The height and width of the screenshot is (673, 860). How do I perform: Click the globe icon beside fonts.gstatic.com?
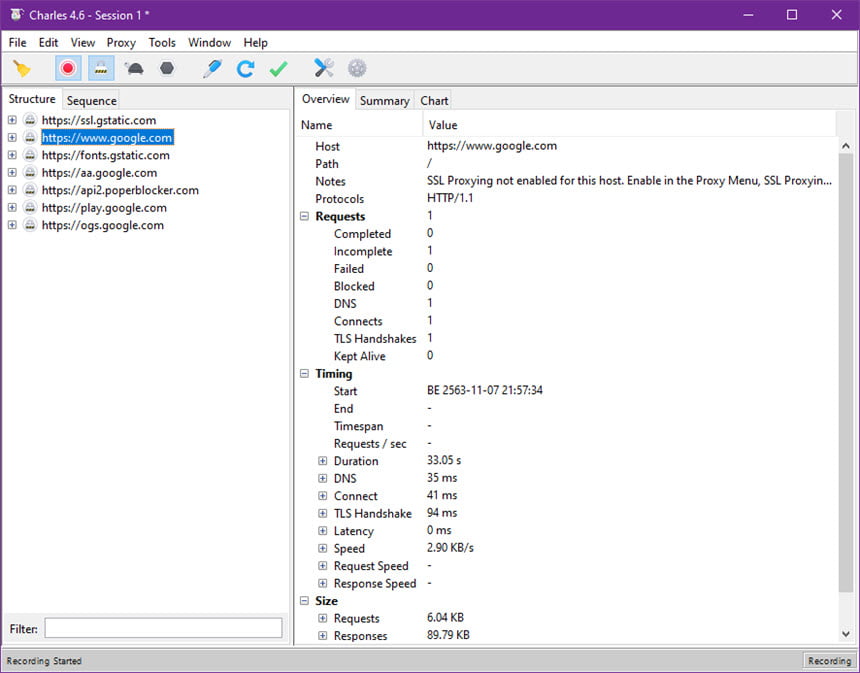click(x=30, y=155)
